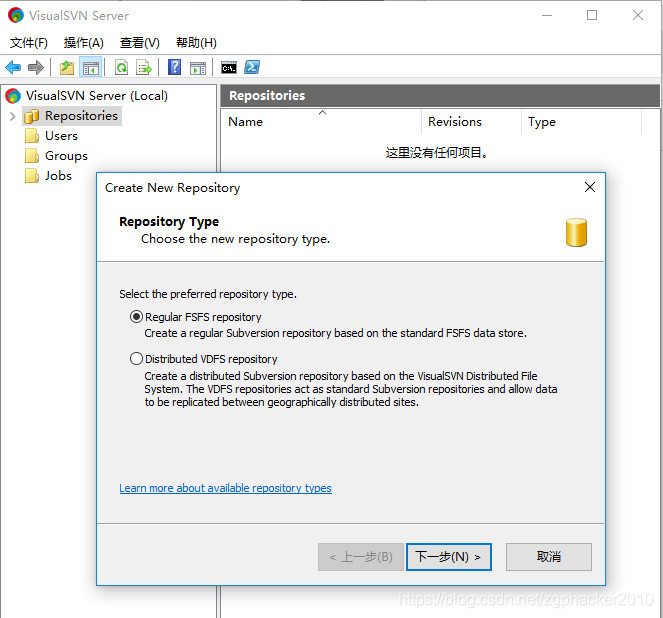
Task: Sort by the Name column header
Action: [321, 122]
